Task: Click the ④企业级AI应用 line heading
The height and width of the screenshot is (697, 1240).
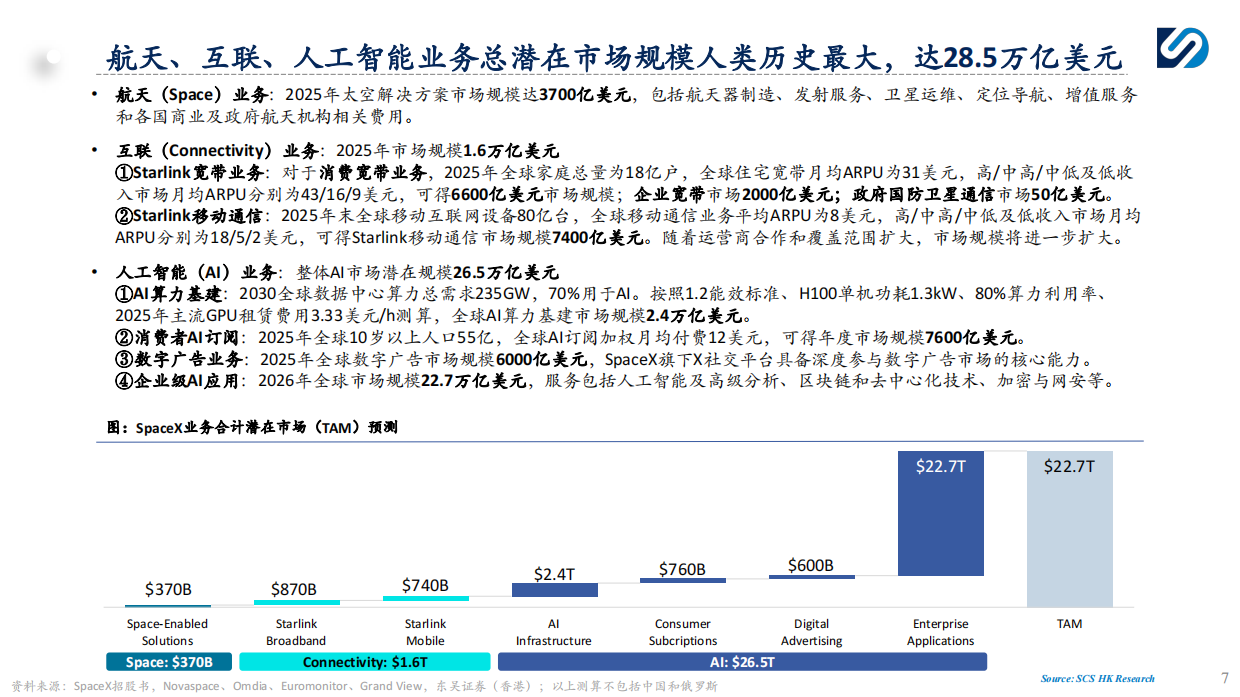Action: coord(179,382)
